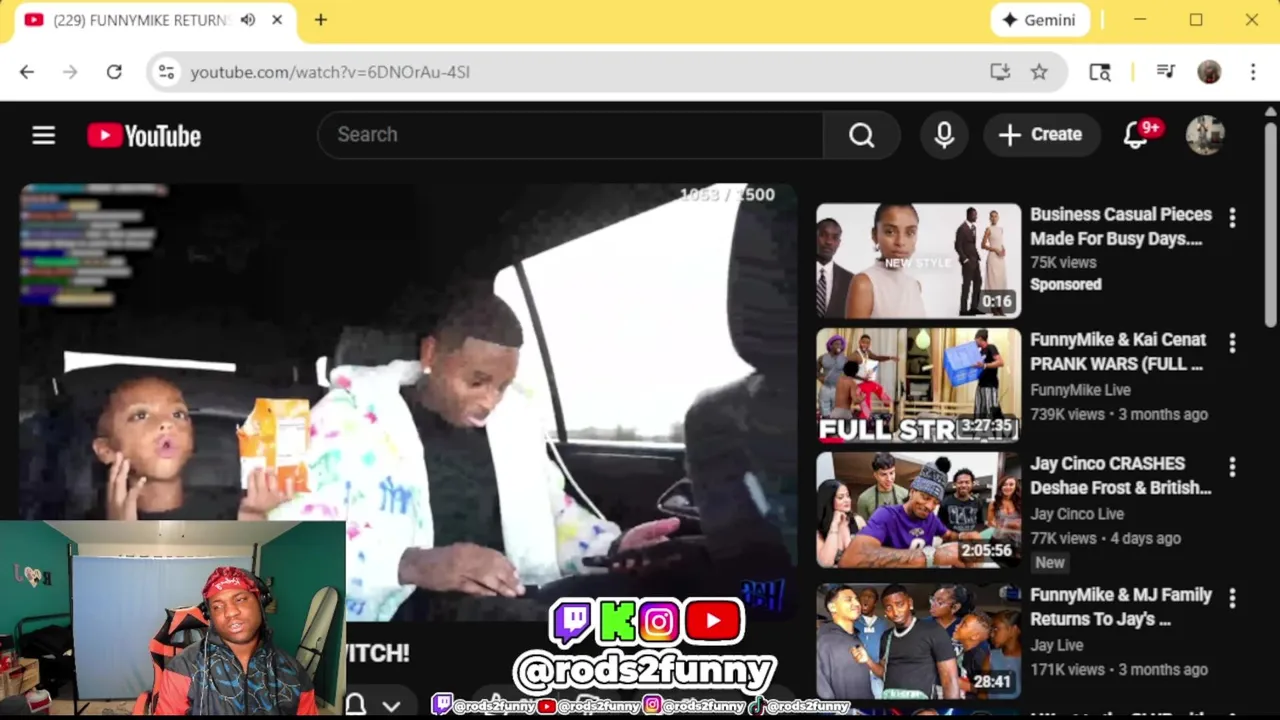The height and width of the screenshot is (720, 1280).
Task: Click 77K views 4 days ago text
Action: tap(1105, 538)
